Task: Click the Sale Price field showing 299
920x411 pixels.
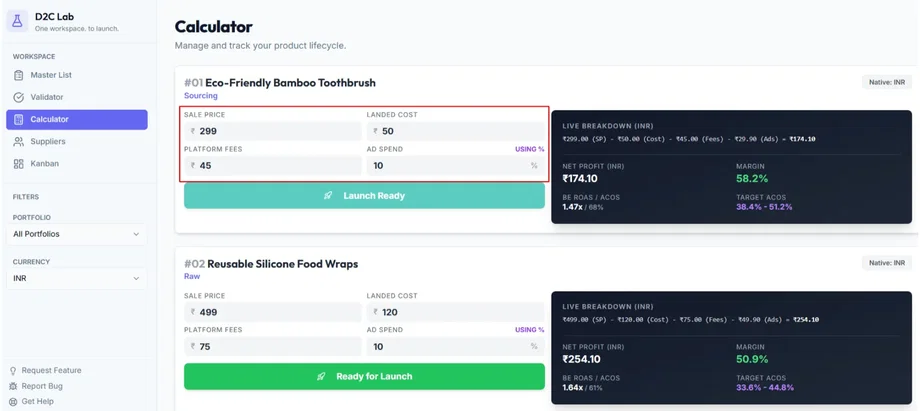Action: pos(272,131)
